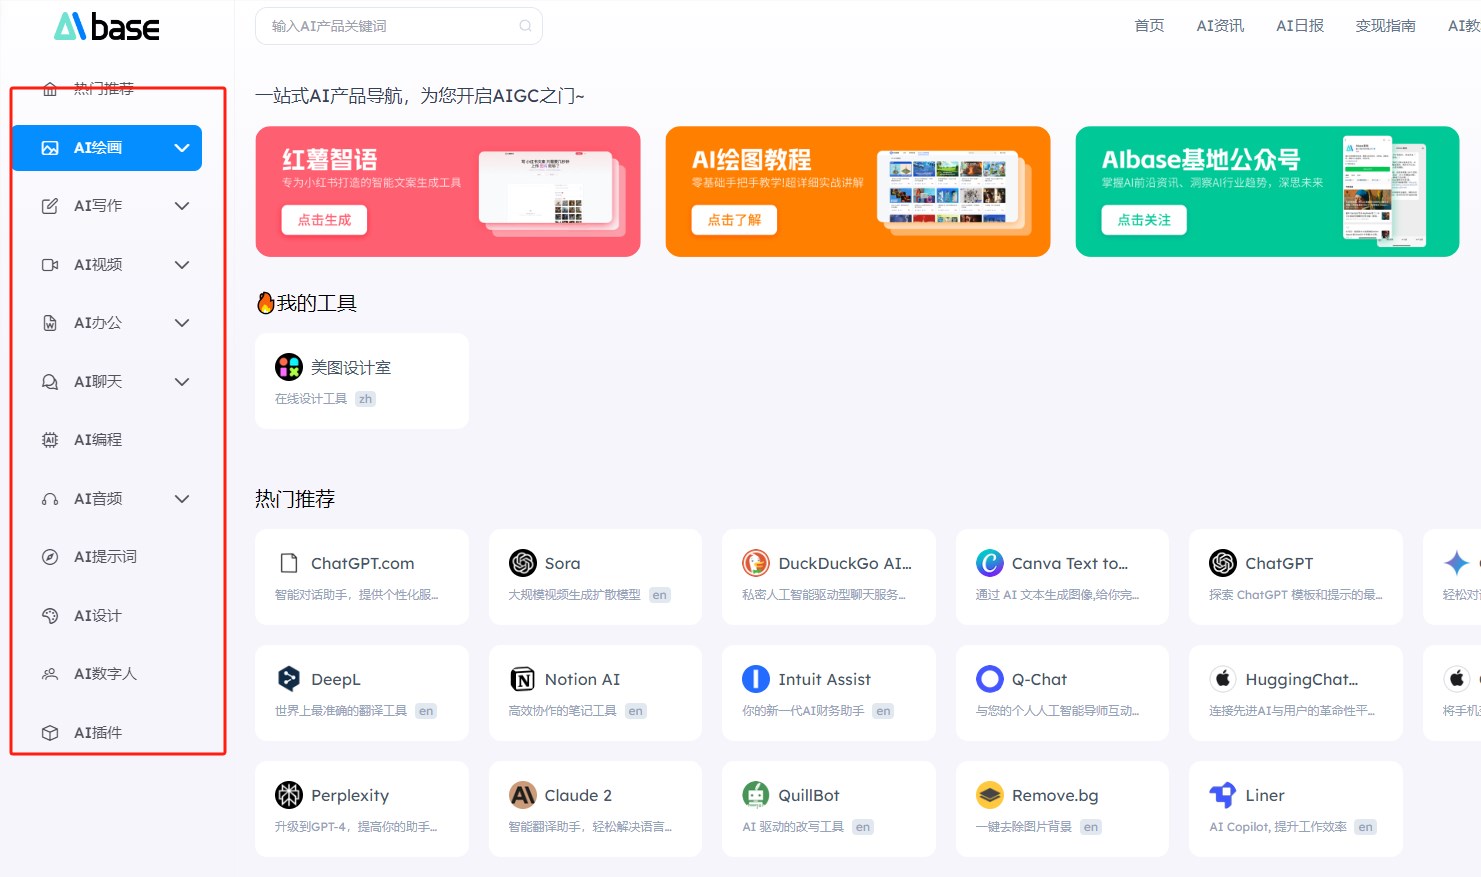The width and height of the screenshot is (1481, 877).
Task: Click the AI写作 pencil icon
Action: point(50,206)
